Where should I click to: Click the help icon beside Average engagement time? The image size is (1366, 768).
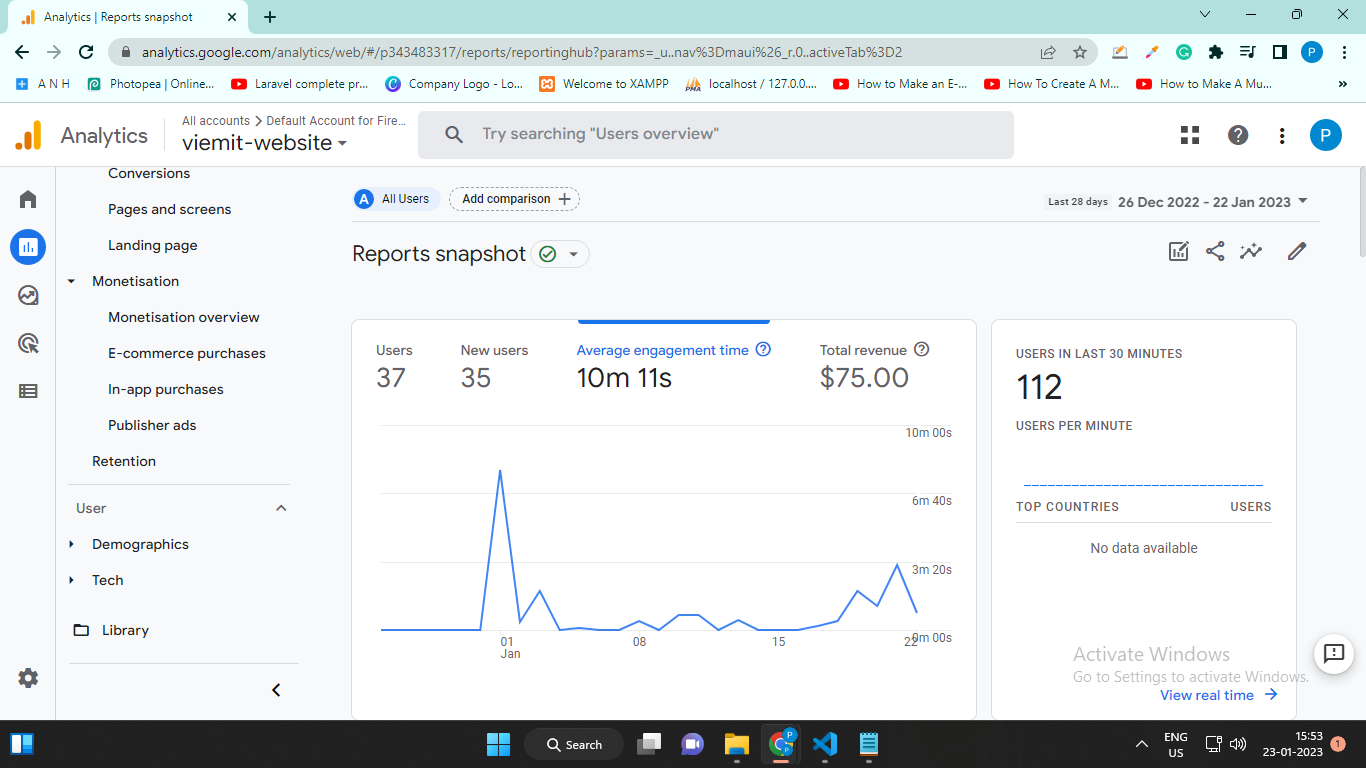pyautogui.click(x=763, y=350)
